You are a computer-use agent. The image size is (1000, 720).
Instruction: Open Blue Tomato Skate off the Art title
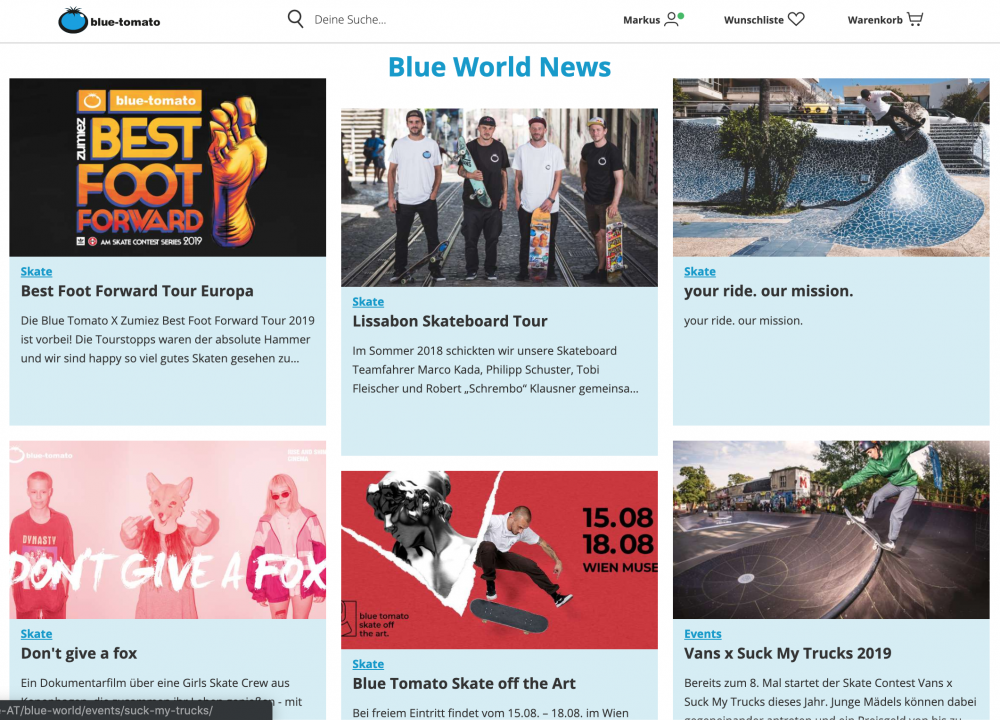click(x=464, y=683)
